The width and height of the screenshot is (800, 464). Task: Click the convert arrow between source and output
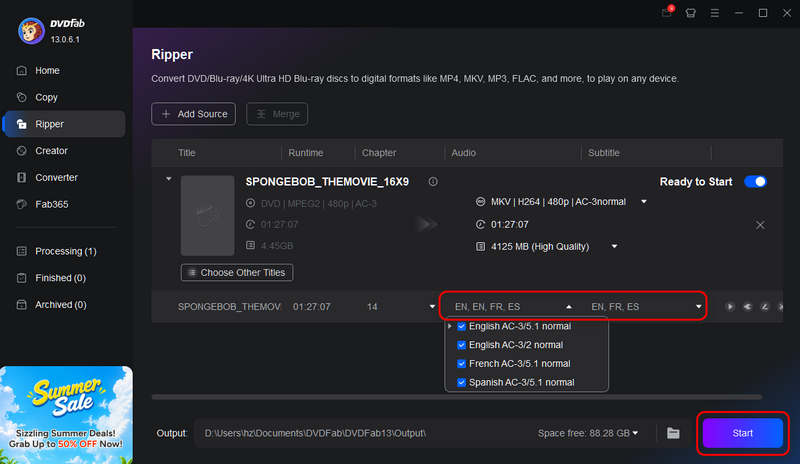point(426,224)
